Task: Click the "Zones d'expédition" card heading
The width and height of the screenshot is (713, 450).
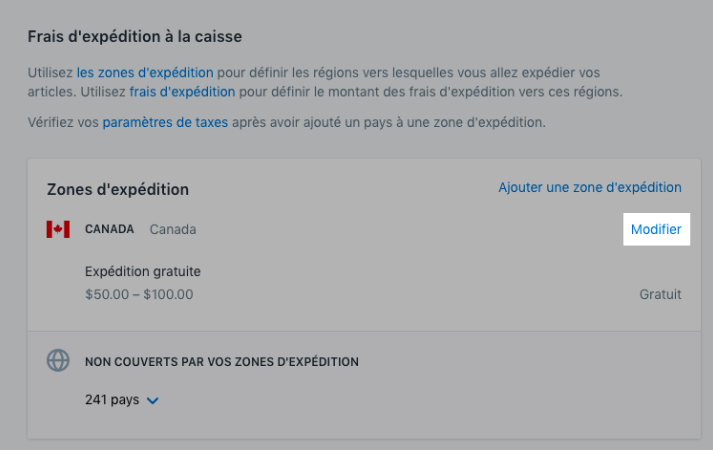Action: tap(118, 189)
